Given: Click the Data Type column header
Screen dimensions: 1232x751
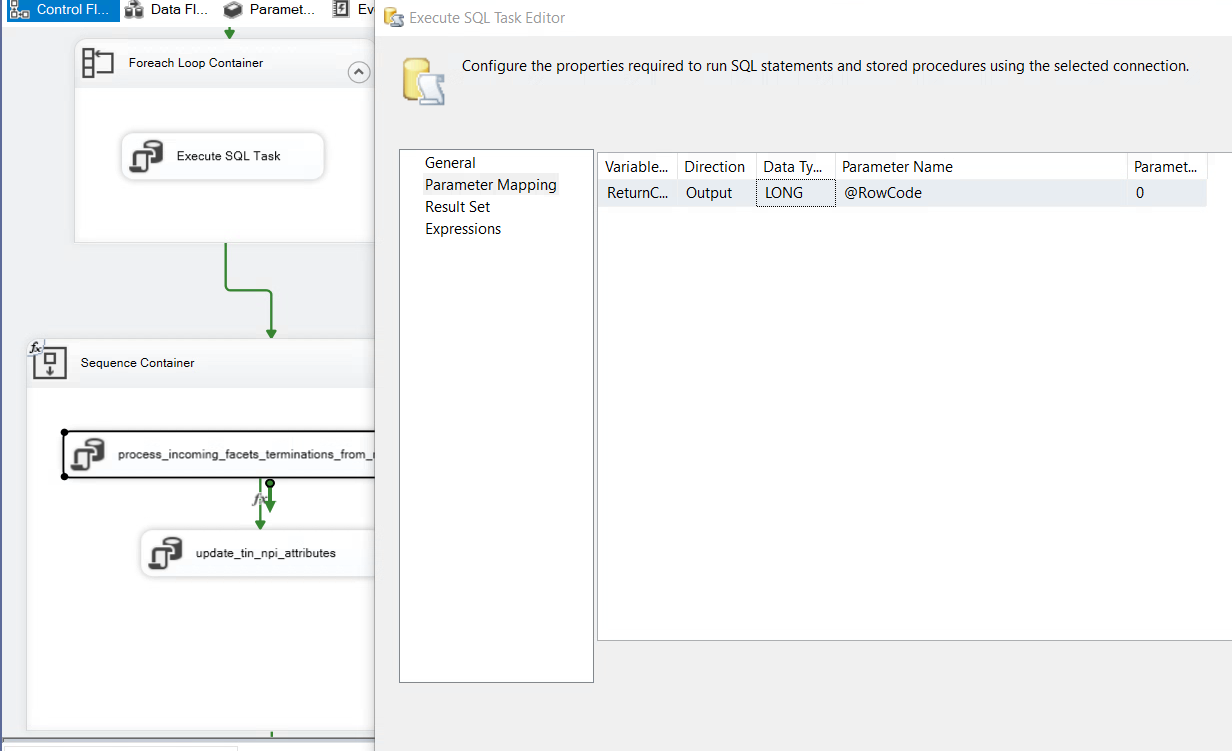Looking at the screenshot, I should pyautogui.click(x=795, y=167).
